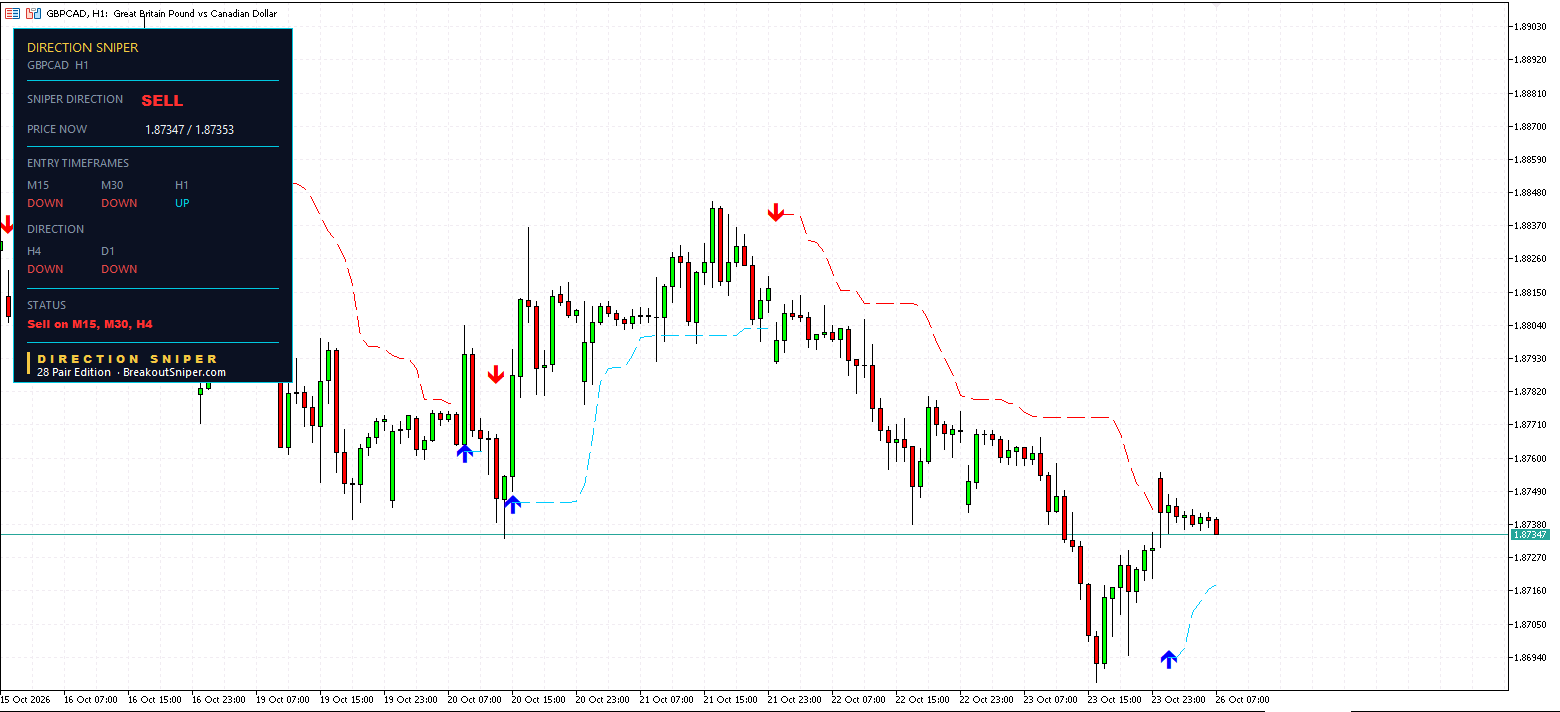Image resolution: width=1560 pixels, height=712 pixels.
Task: Click the status text Sell on M15, M30, H4
Action: pos(90,324)
